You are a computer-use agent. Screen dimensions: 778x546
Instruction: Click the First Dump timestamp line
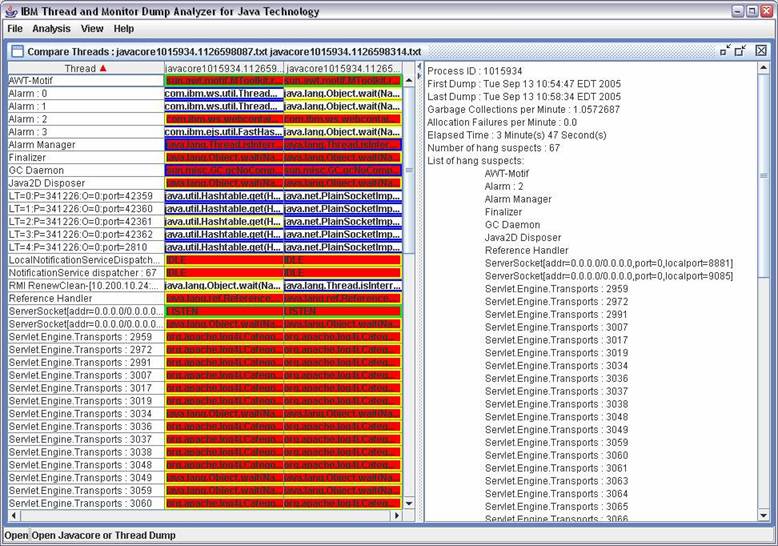point(524,84)
